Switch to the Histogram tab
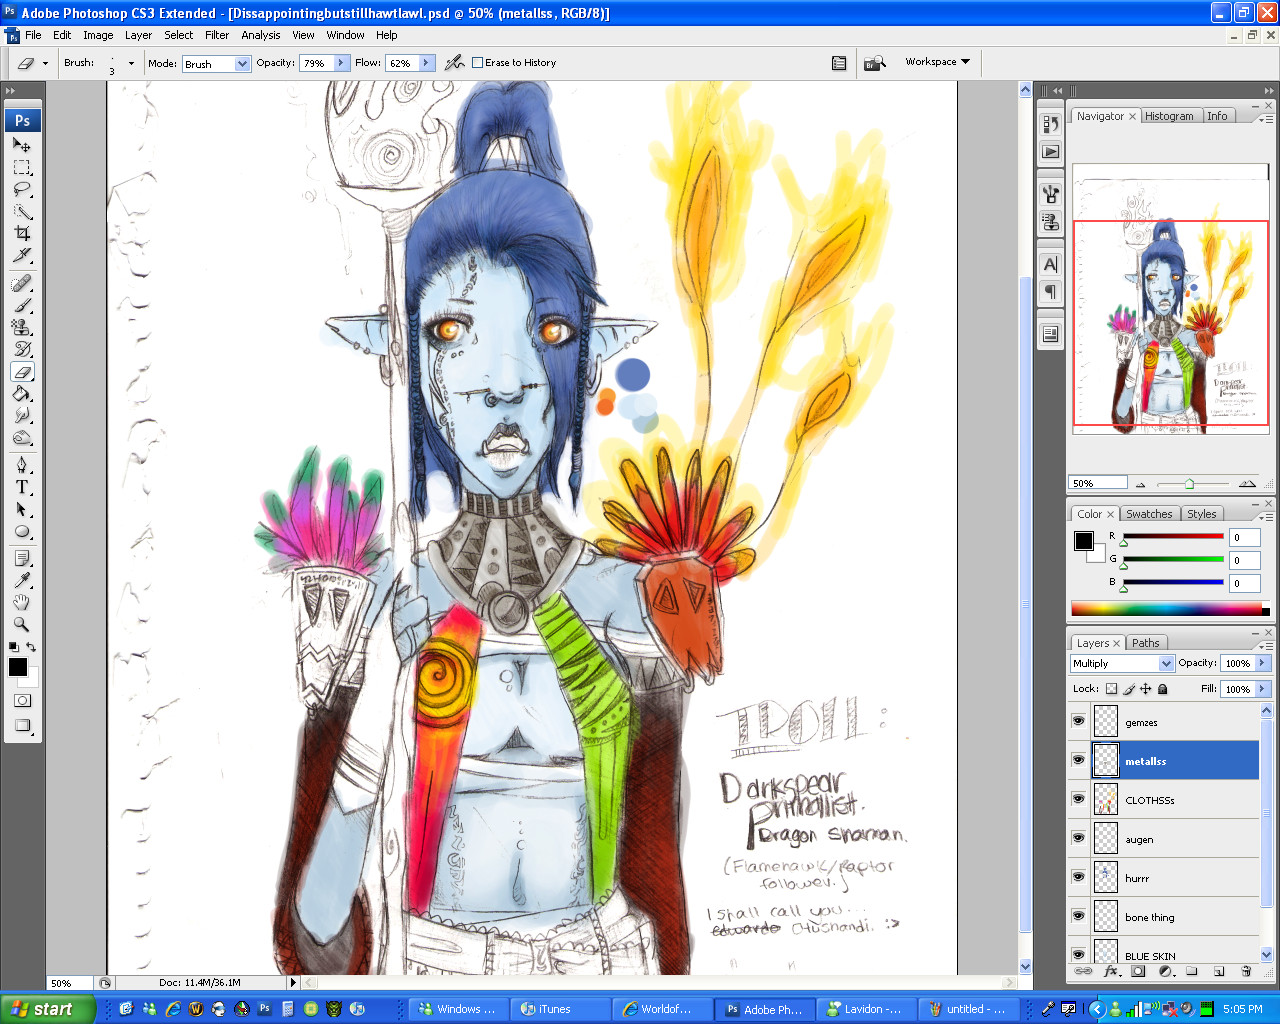The width and height of the screenshot is (1280, 1024). click(x=1169, y=116)
